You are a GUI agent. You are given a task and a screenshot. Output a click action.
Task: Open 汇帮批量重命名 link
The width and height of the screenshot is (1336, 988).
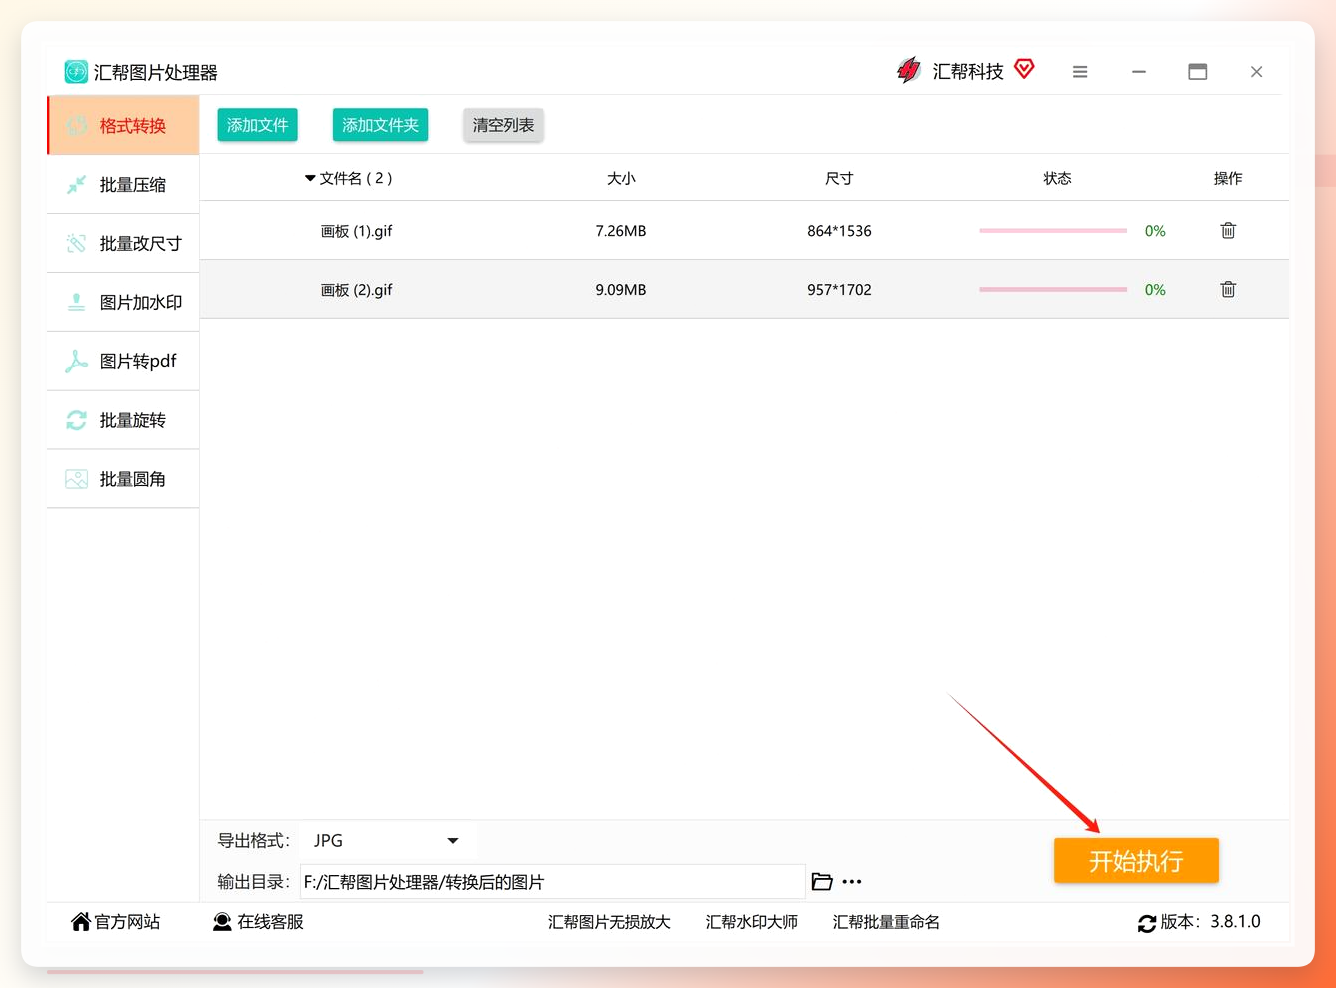[x=886, y=922]
